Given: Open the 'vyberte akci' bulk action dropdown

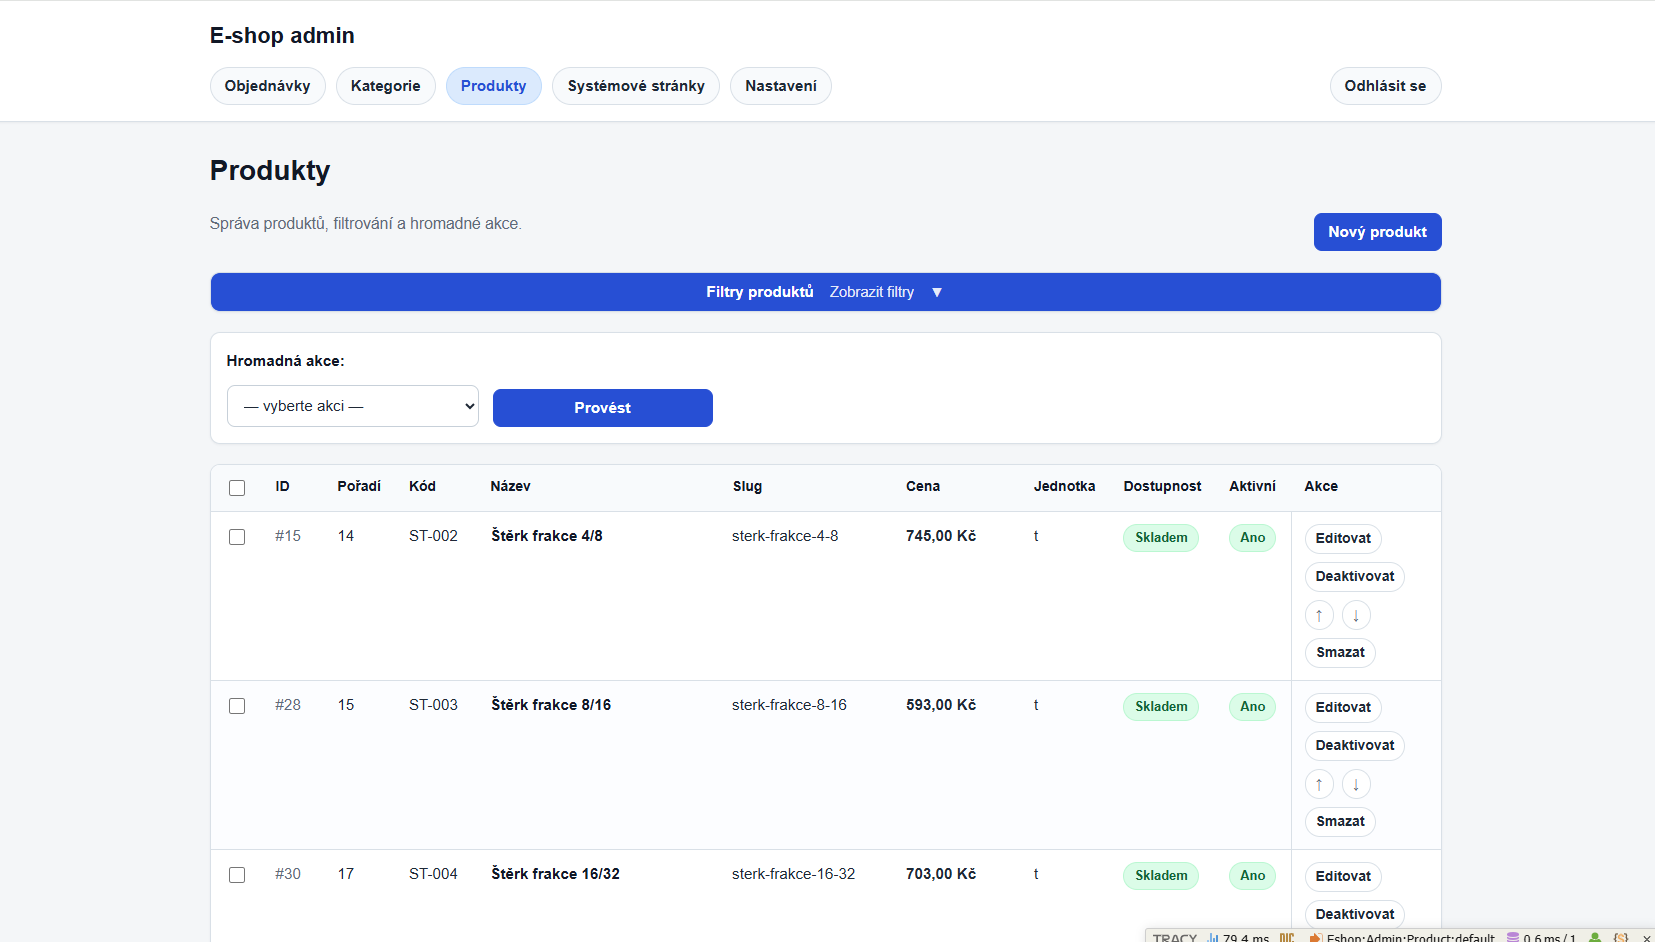Looking at the screenshot, I should [x=353, y=406].
